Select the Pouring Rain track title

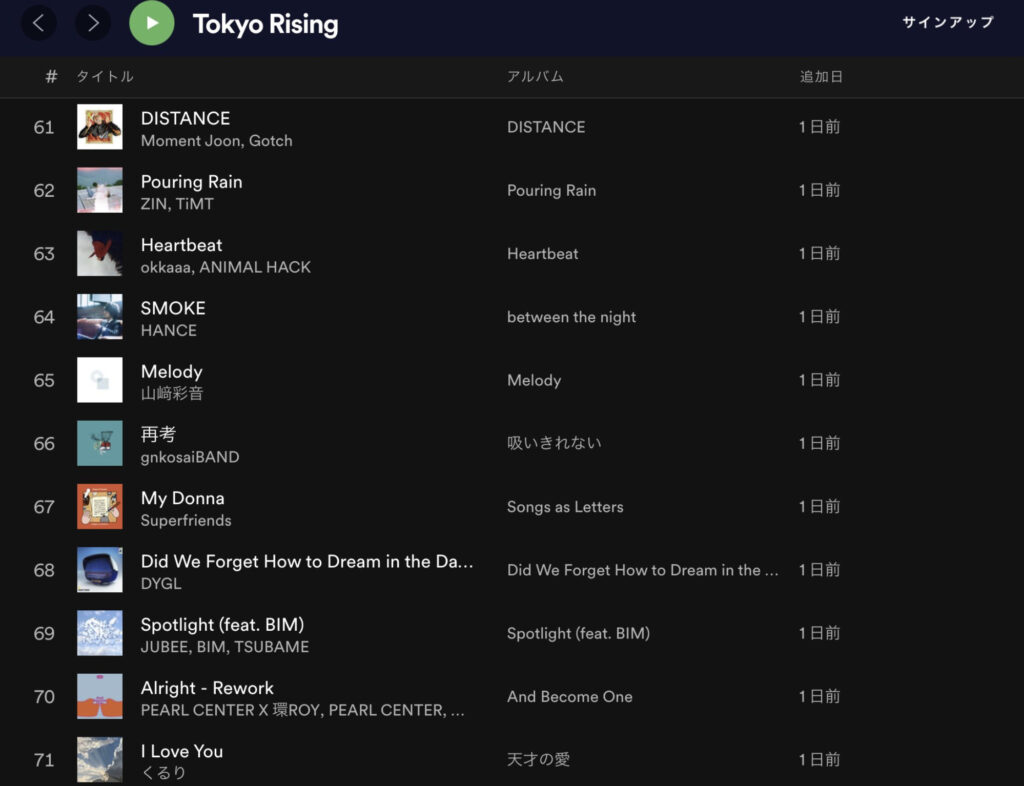tap(191, 181)
